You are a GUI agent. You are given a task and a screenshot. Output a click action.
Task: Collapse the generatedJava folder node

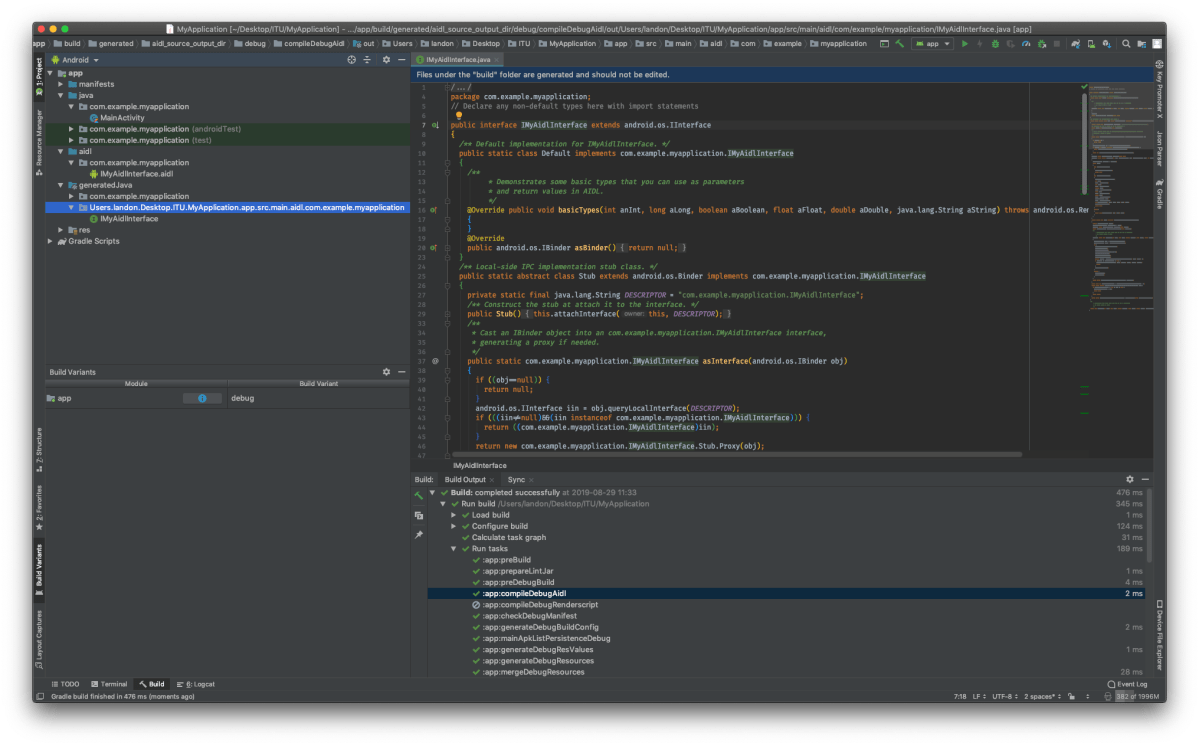(61, 185)
